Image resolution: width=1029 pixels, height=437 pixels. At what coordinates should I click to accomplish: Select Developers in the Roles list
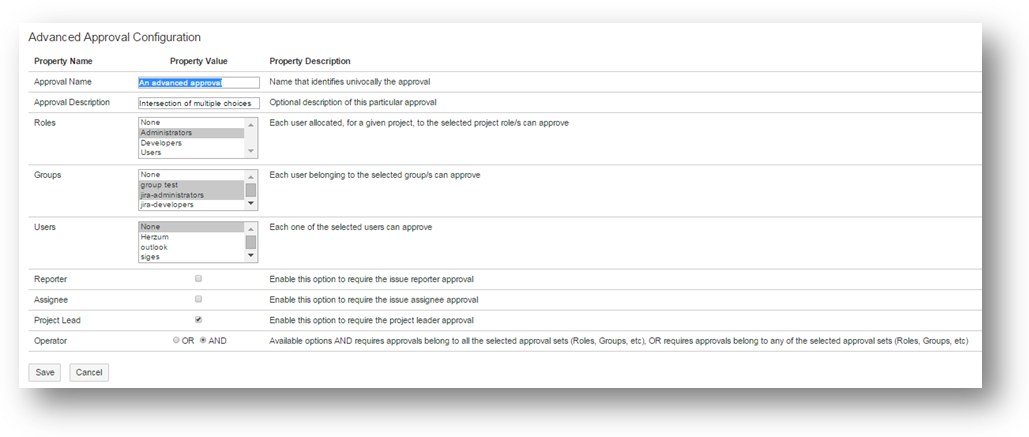pos(191,143)
